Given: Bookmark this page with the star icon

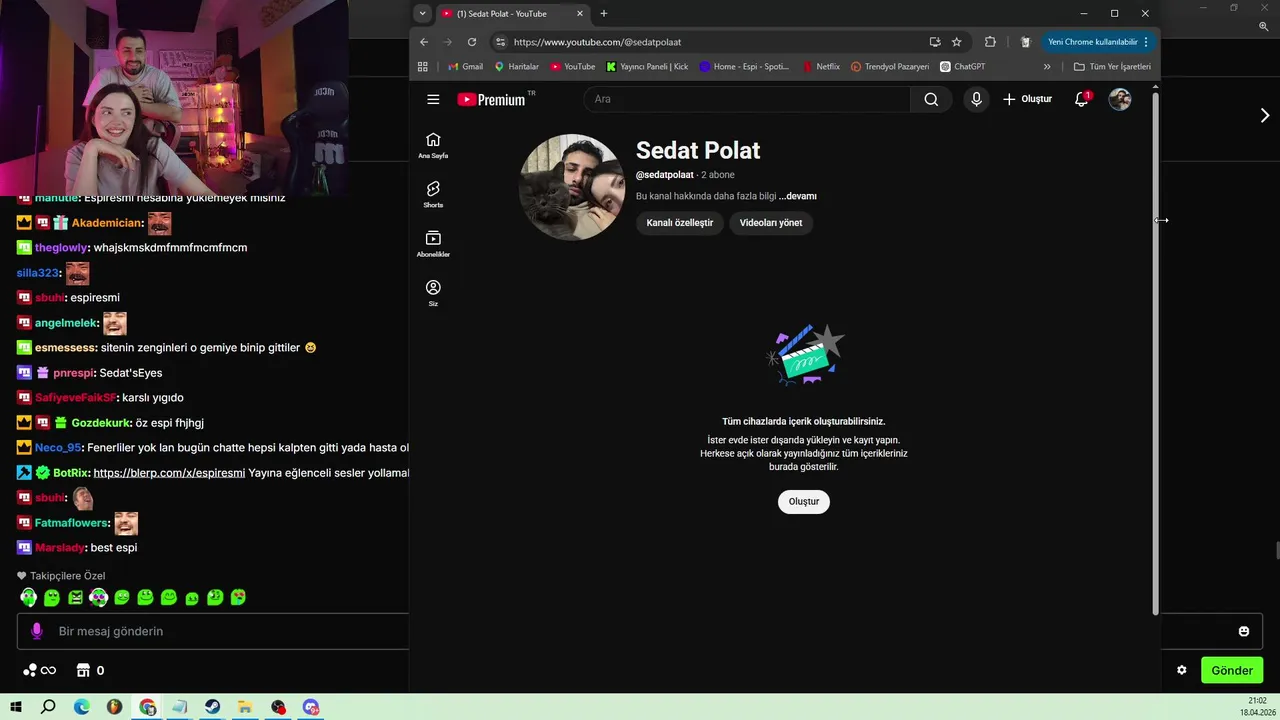Looking at the screenshot, I should [x=957, y=42].
